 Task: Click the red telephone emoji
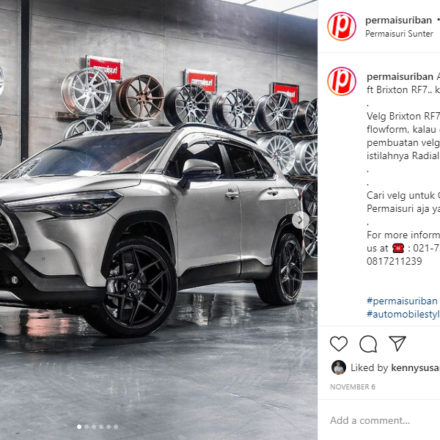(x=398, y=248)
